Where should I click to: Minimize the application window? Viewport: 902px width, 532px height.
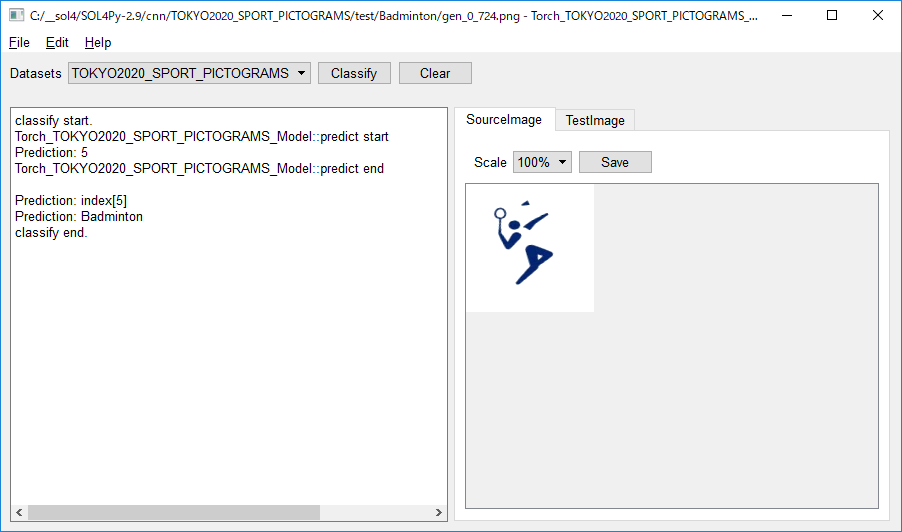(x=787, y=15)
